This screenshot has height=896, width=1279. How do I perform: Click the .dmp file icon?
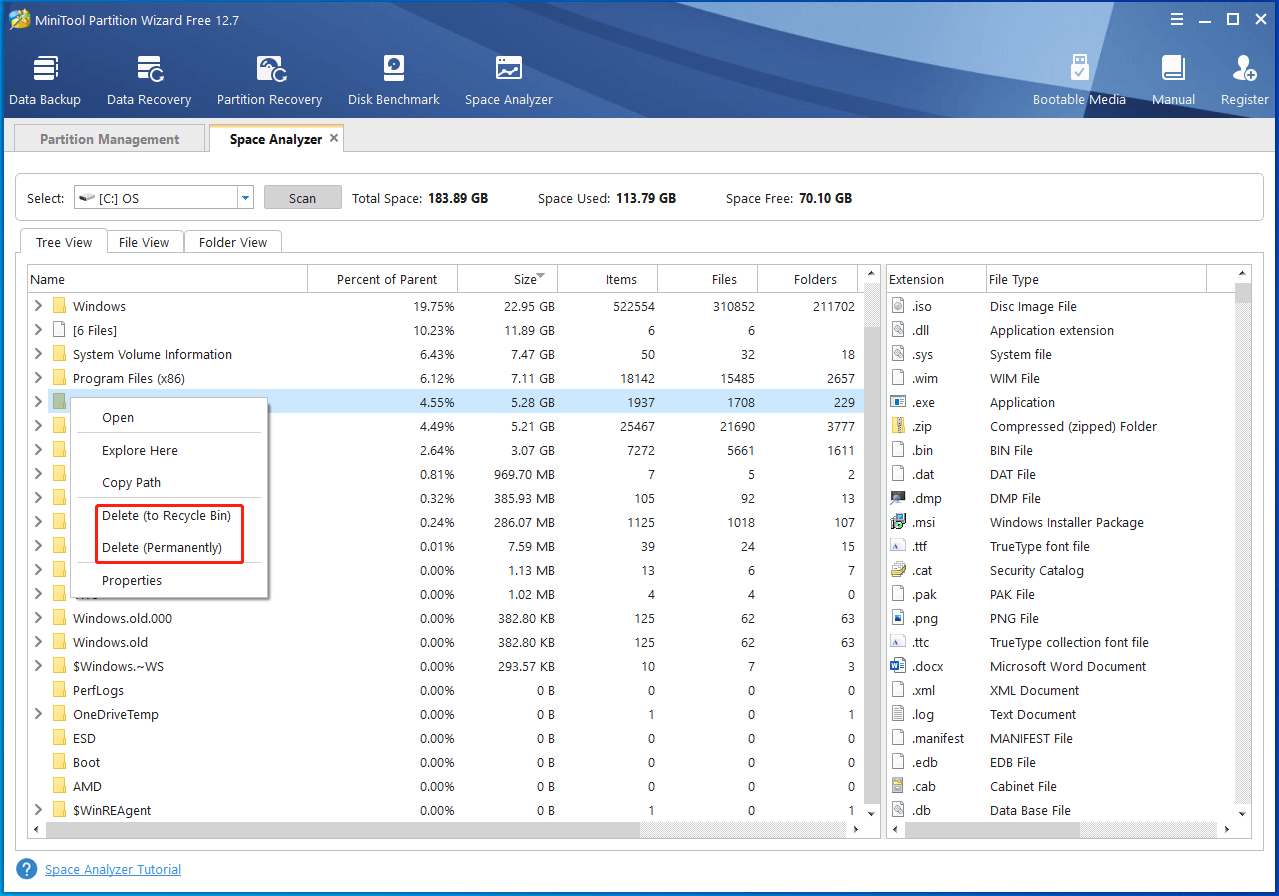(898, 498)
